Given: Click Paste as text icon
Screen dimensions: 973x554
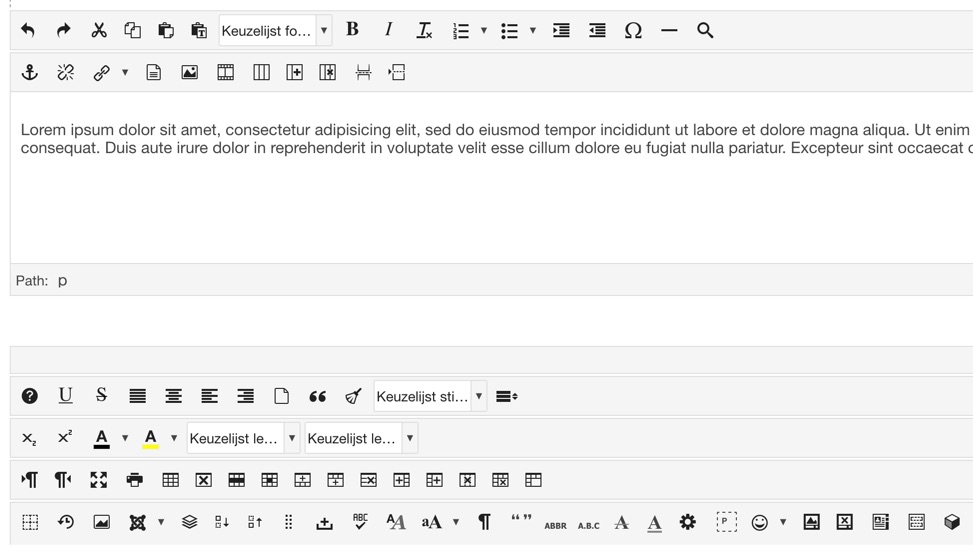Looking at the screenshot, I should pos(199,30).
